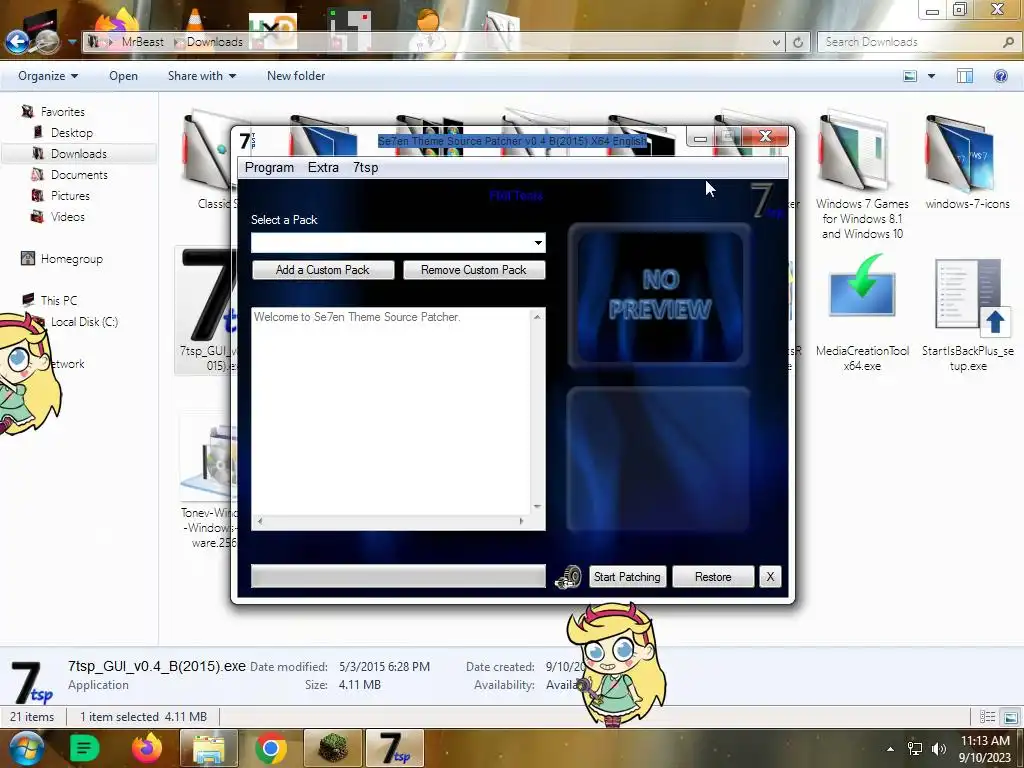Click the Welcome log text area
This screenshot has height=768, width=1024.
tap(392, 411)
